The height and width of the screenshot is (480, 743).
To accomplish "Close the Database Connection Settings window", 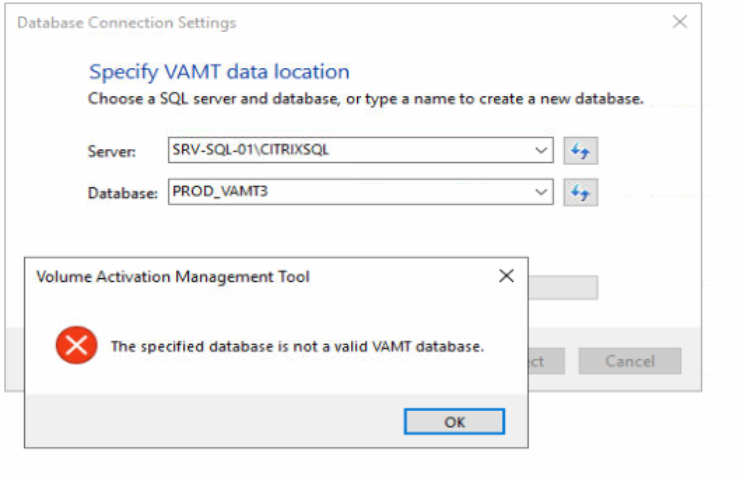I will (x=680, y=21).
